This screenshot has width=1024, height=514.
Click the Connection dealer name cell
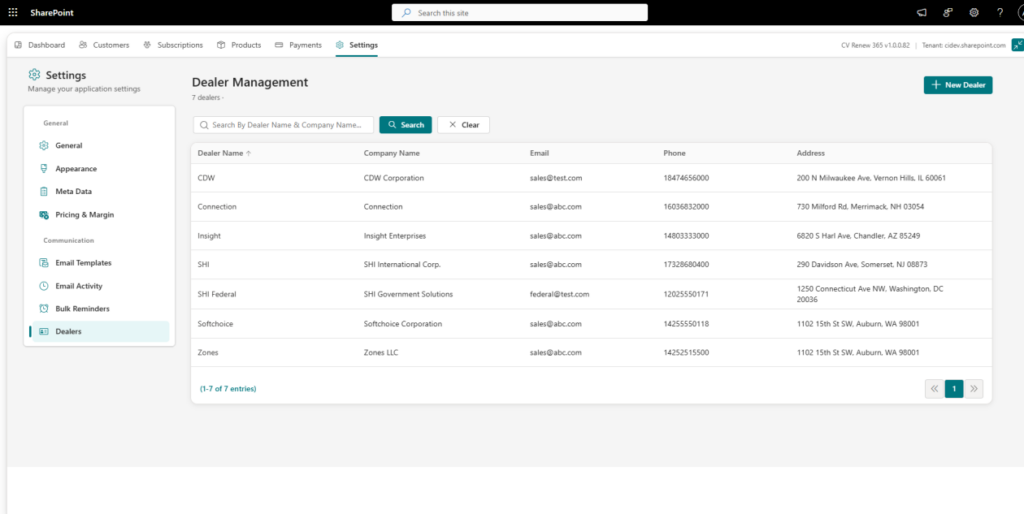pyautogui.click(x=217, y=206)
